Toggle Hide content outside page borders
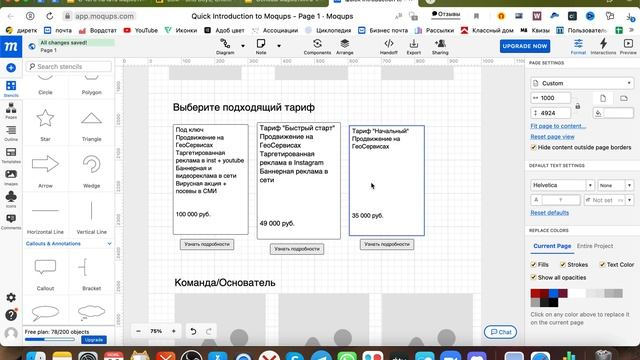The height and width of the screenshot is (360, 640). tap(533, 147)
